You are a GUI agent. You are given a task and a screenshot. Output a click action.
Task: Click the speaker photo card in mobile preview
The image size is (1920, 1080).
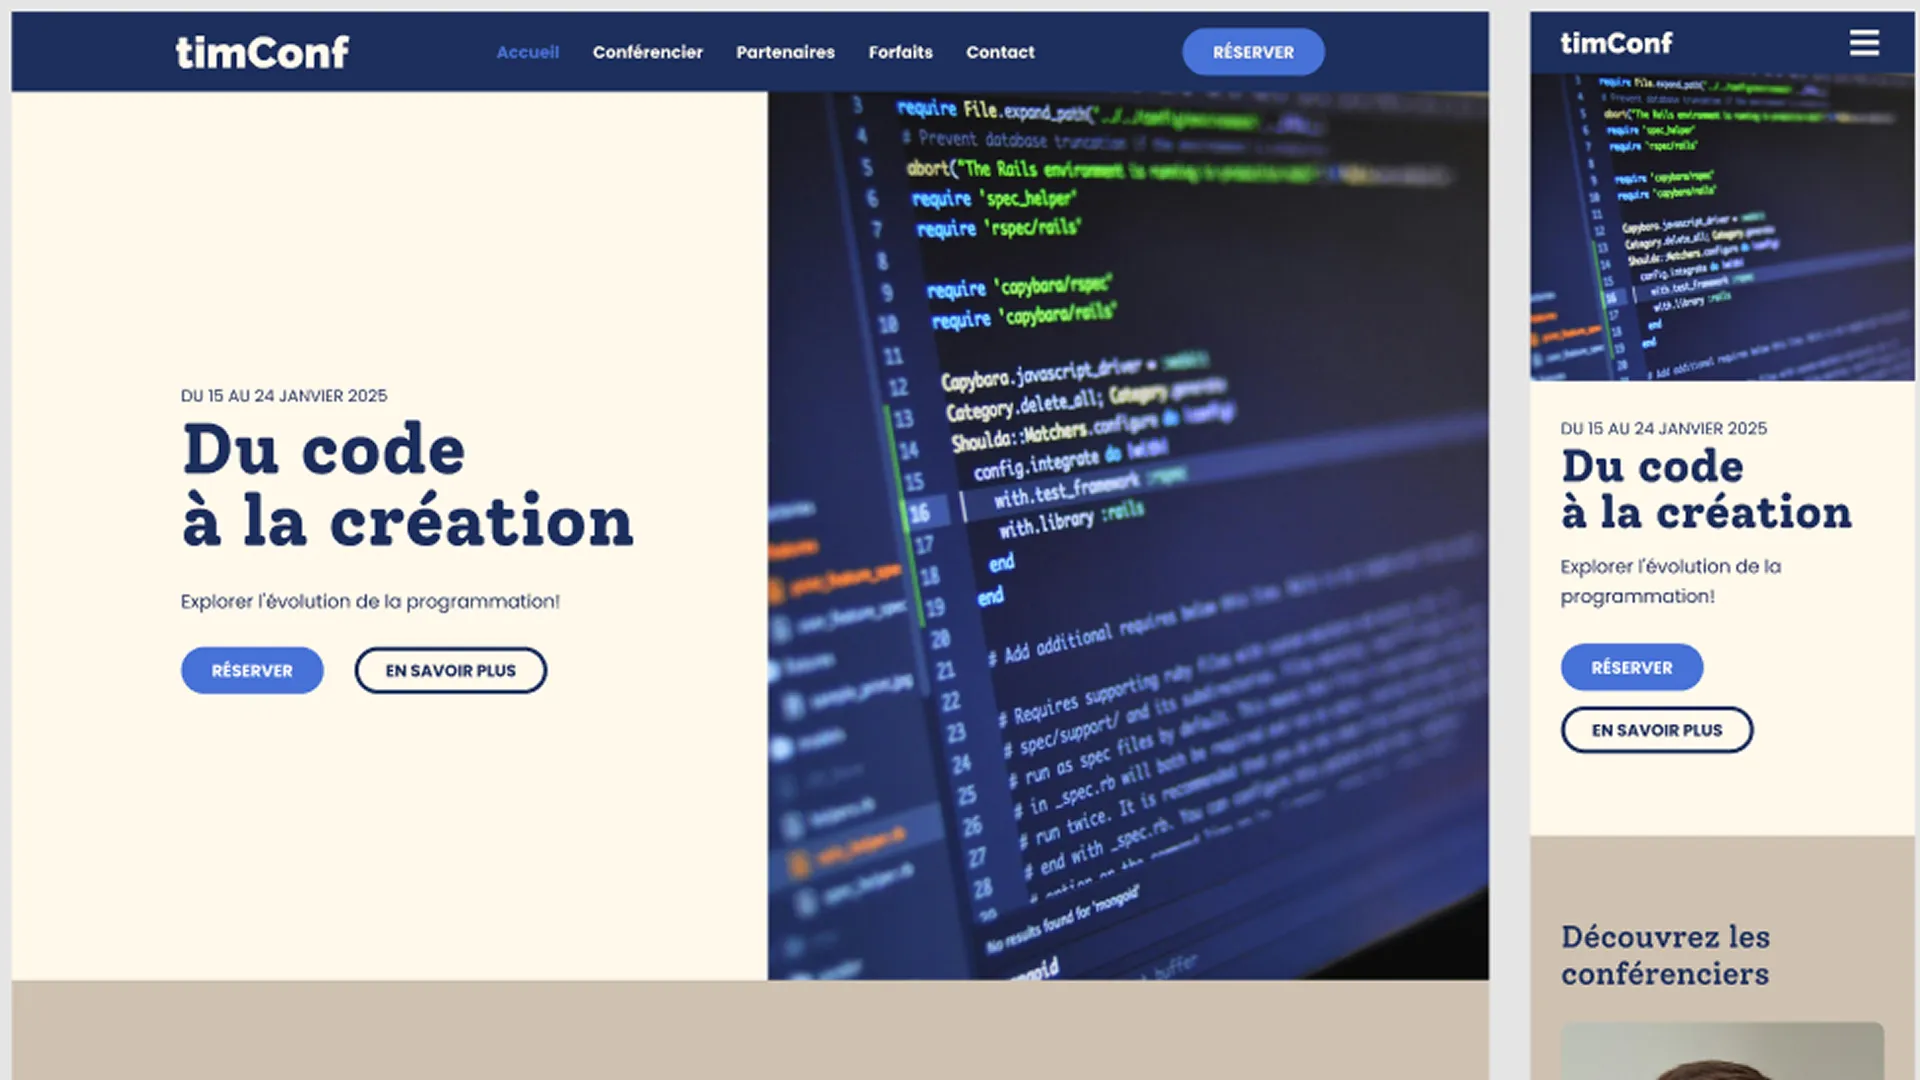(1722, 1052)
